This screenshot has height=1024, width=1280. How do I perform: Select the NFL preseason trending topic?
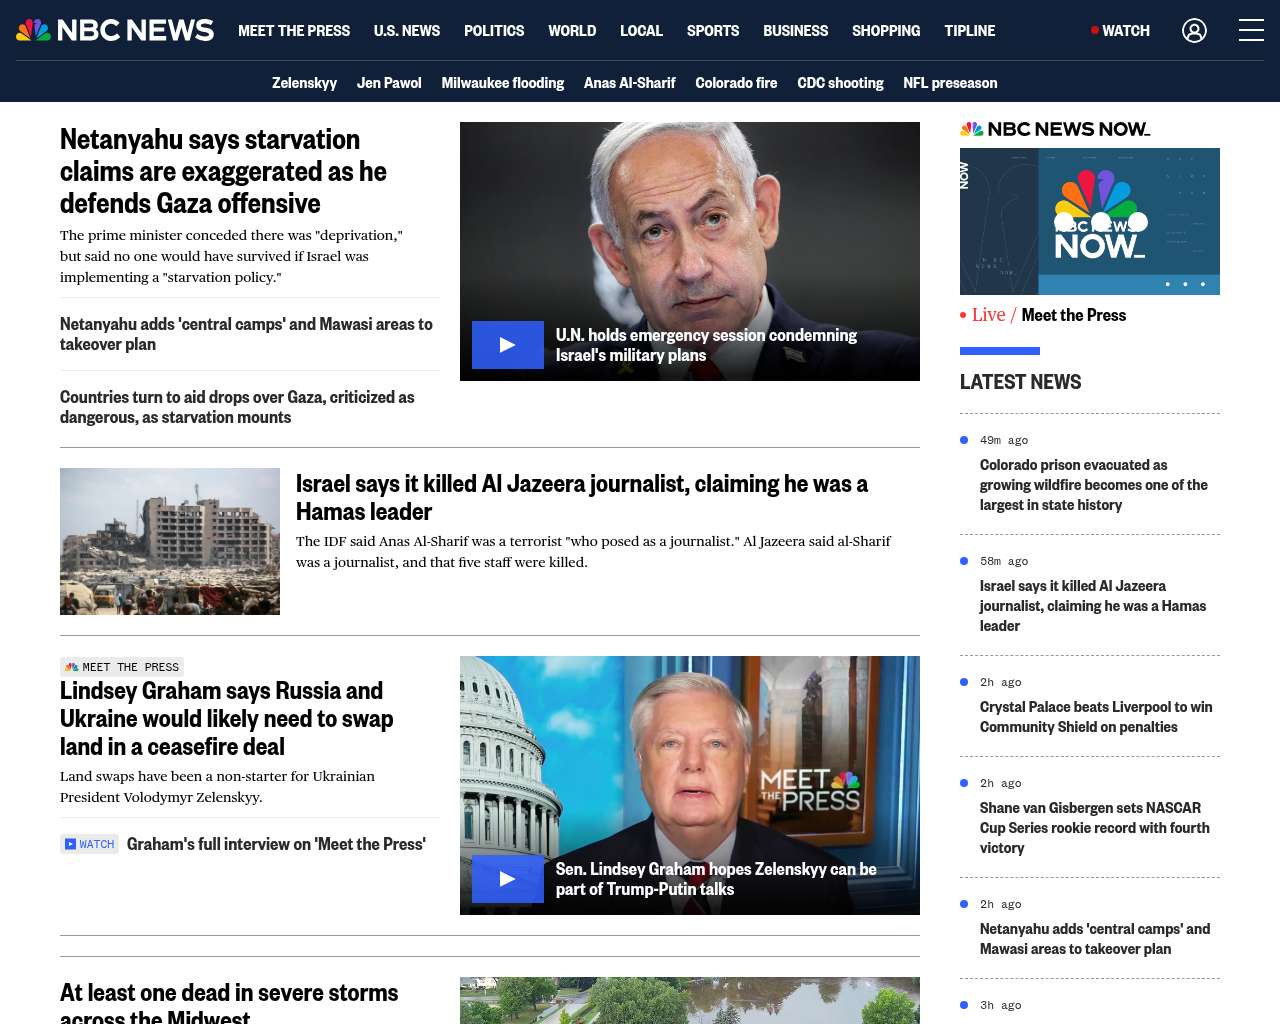click(x=950, y=83)
